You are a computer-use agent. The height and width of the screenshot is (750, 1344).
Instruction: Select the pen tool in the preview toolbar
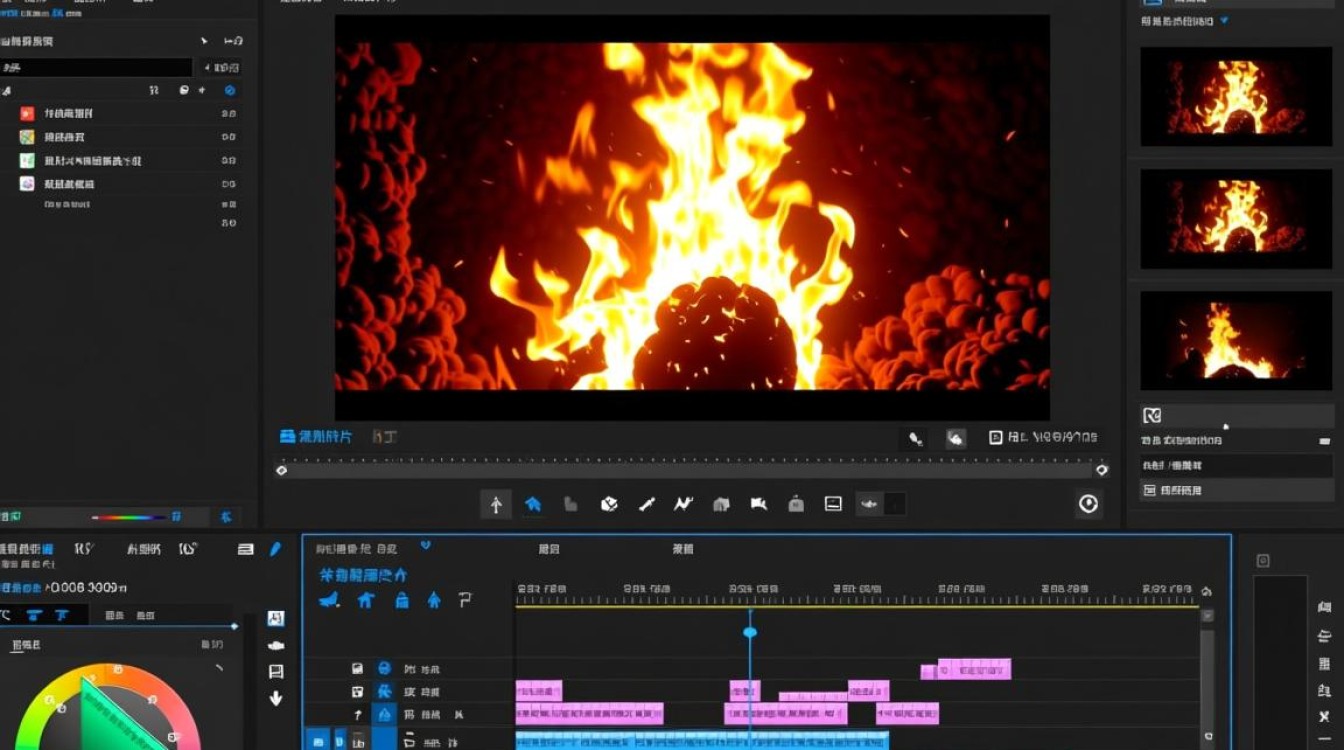(646, 504)
